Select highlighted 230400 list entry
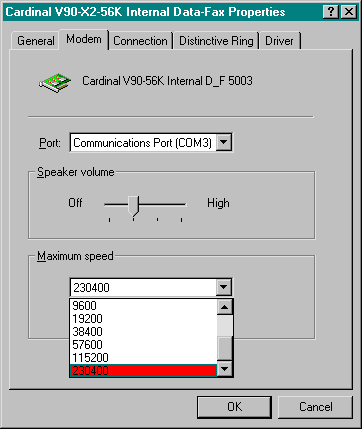 [143, 370]
